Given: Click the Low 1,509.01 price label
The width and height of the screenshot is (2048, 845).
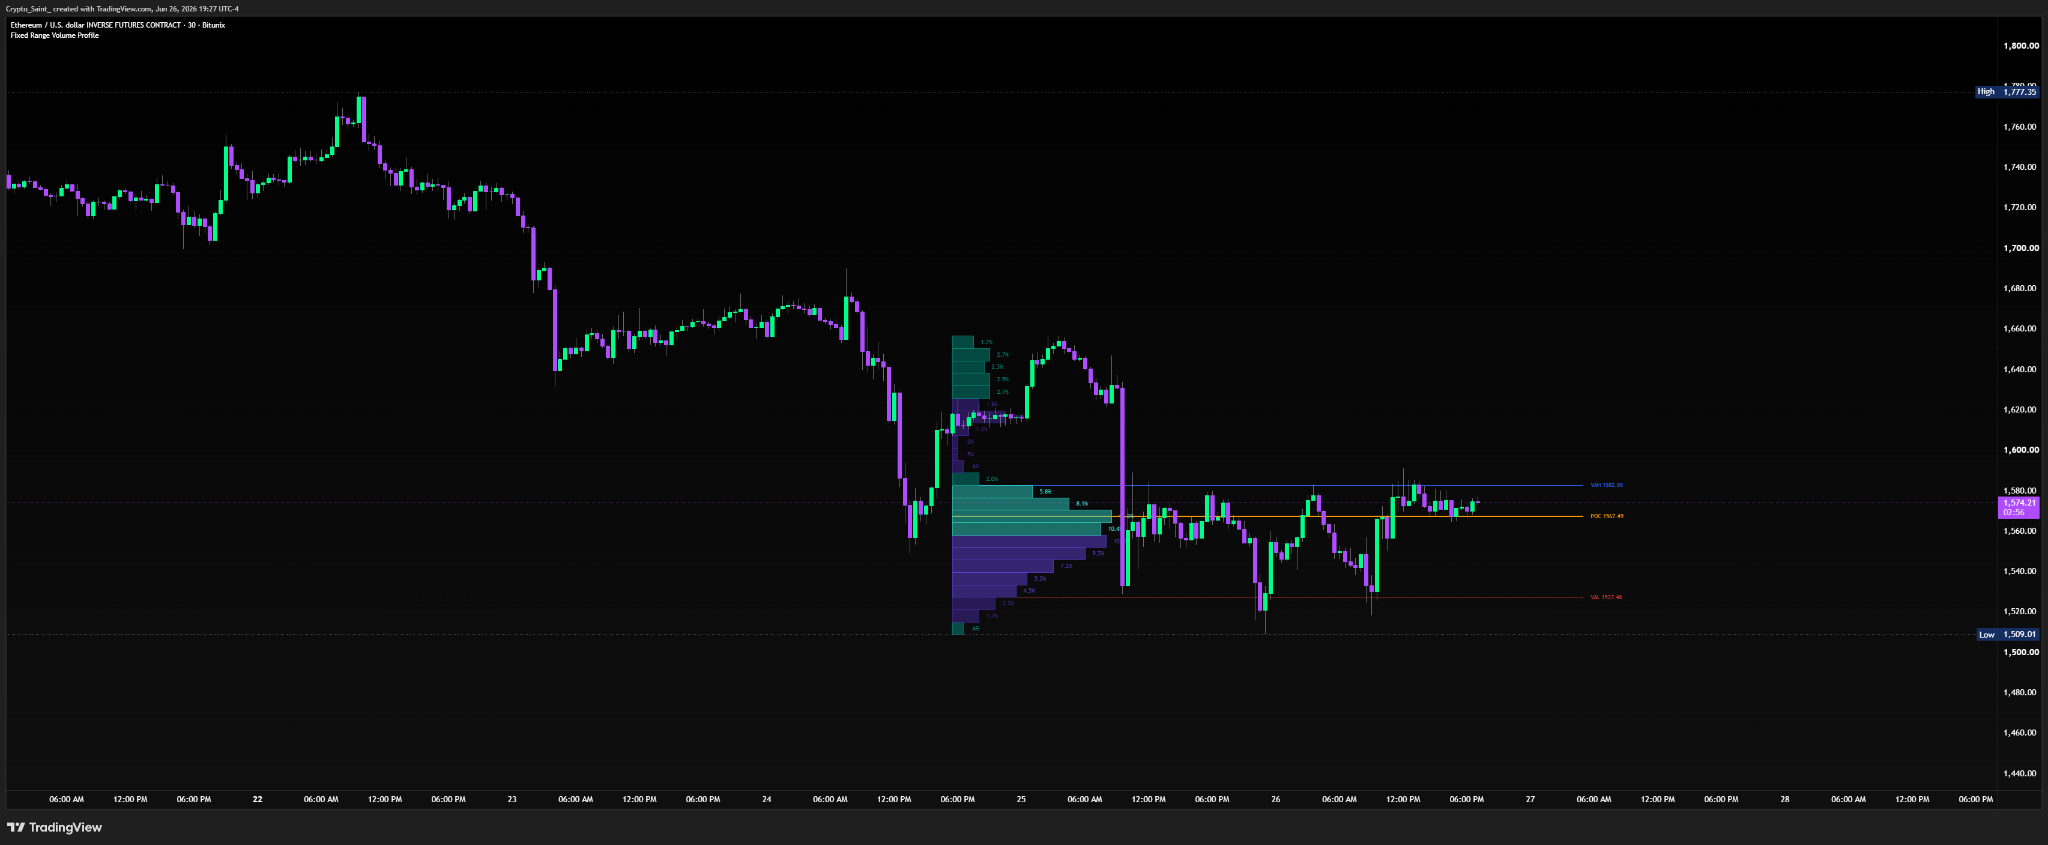Looking at the screenshot, I should (x=2009, y=634).
